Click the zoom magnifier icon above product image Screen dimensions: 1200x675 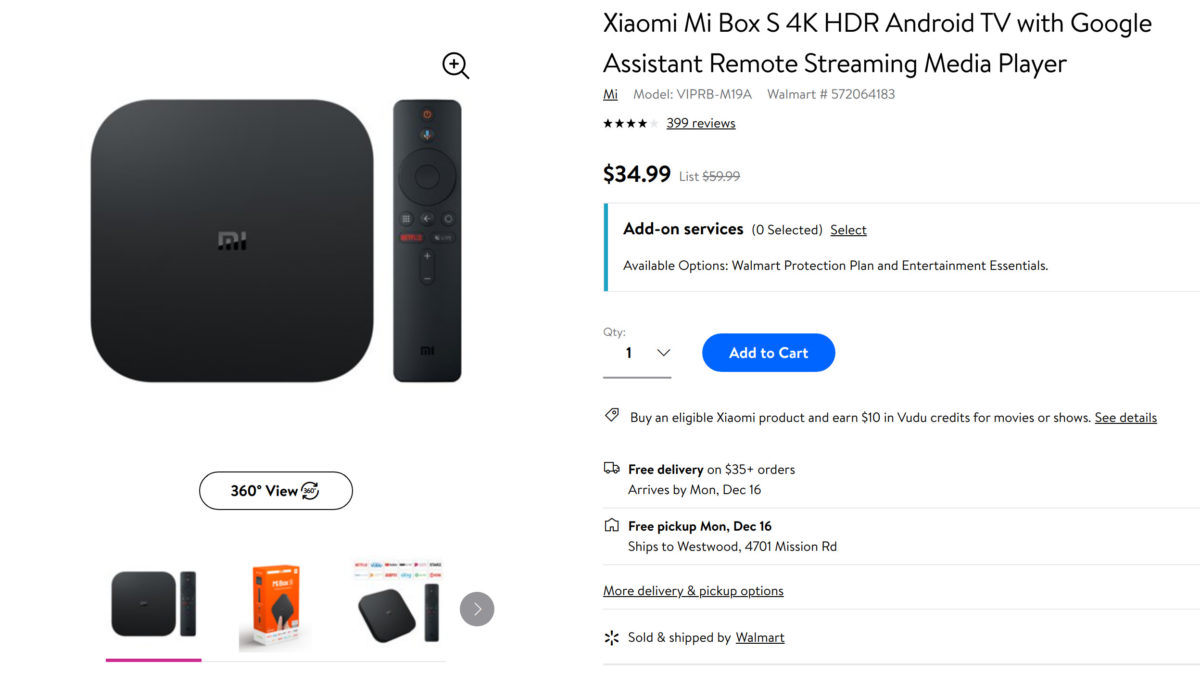click(x=455, y=66)
